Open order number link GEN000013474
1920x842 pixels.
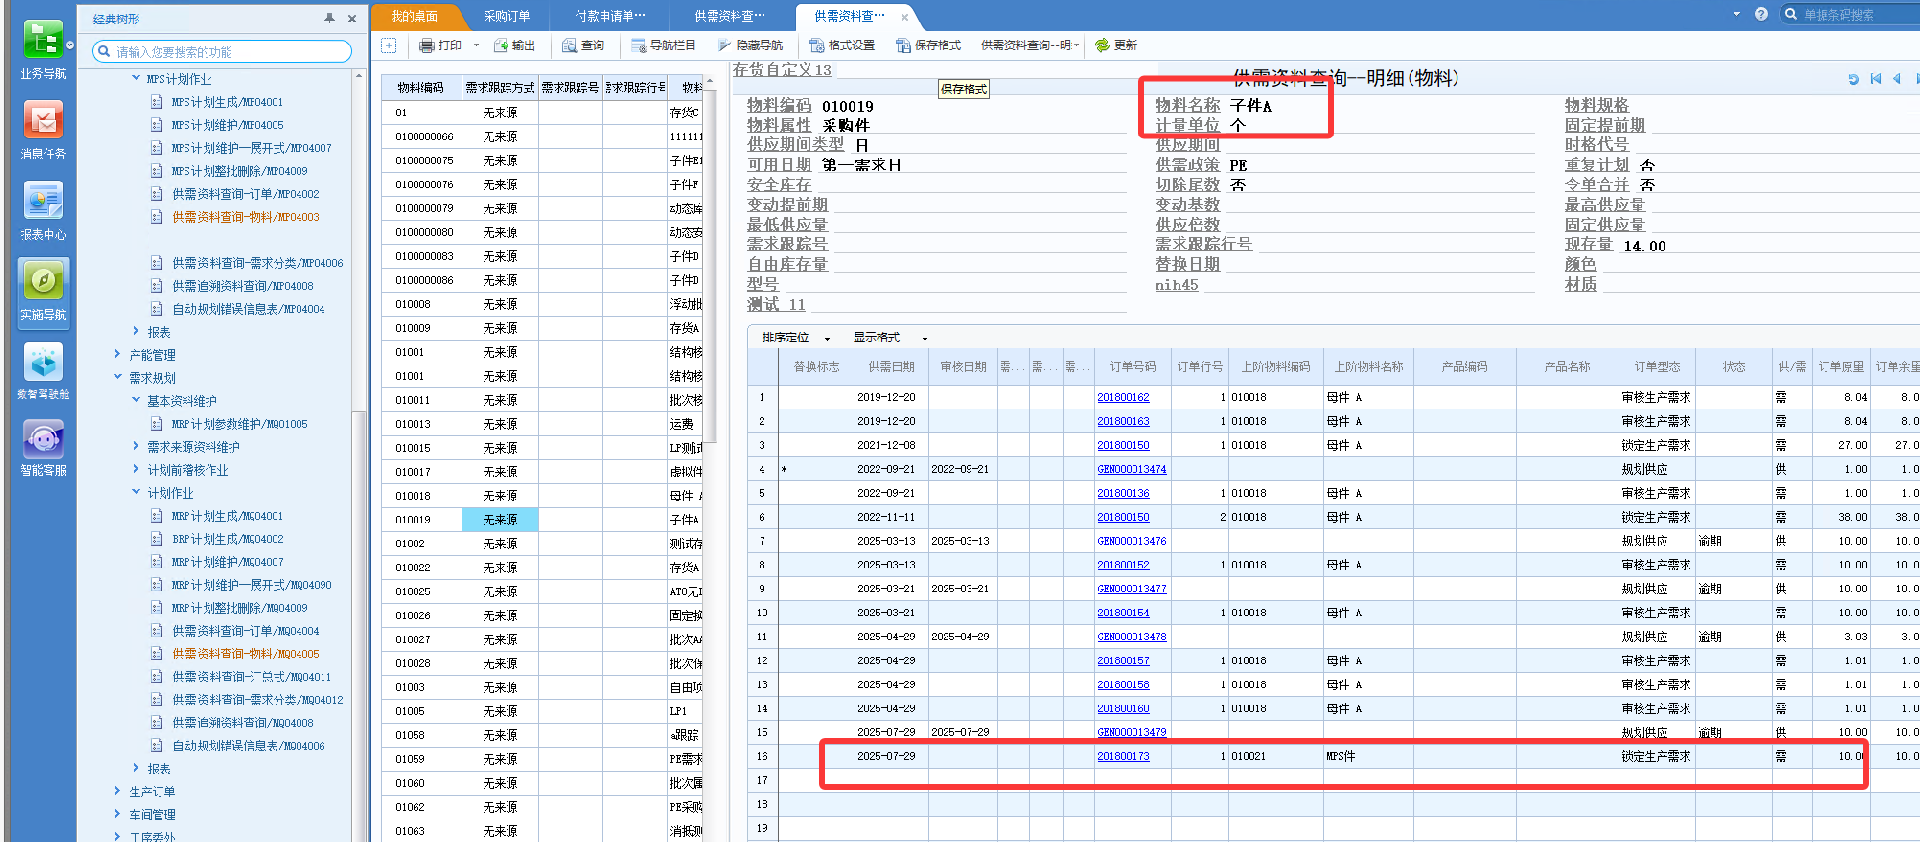tap(1131, 469)
